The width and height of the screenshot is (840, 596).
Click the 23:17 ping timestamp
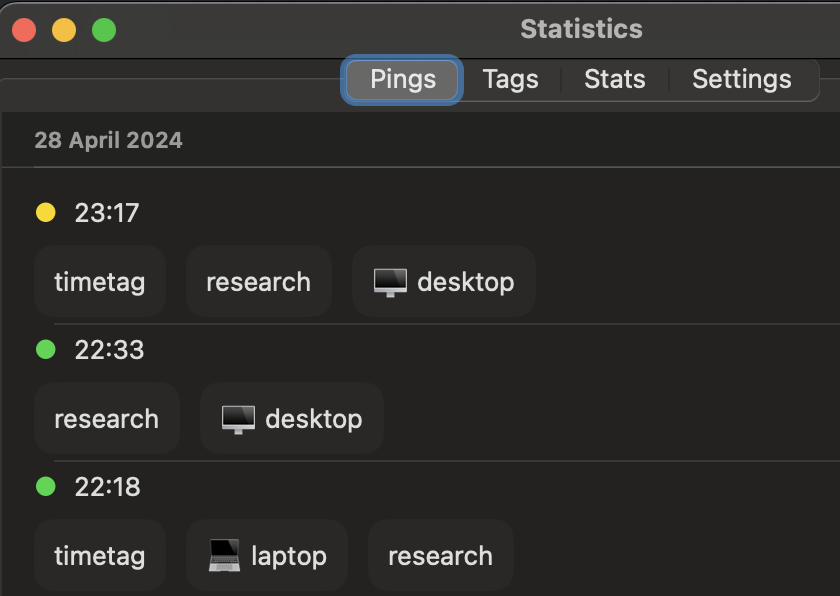pos(107,213)
